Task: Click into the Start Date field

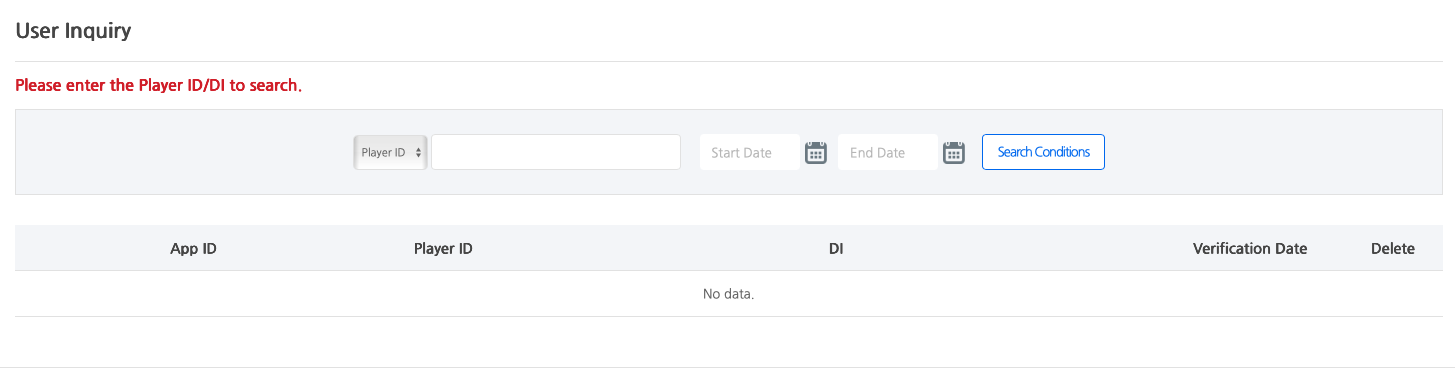Action: coord(750,152)
